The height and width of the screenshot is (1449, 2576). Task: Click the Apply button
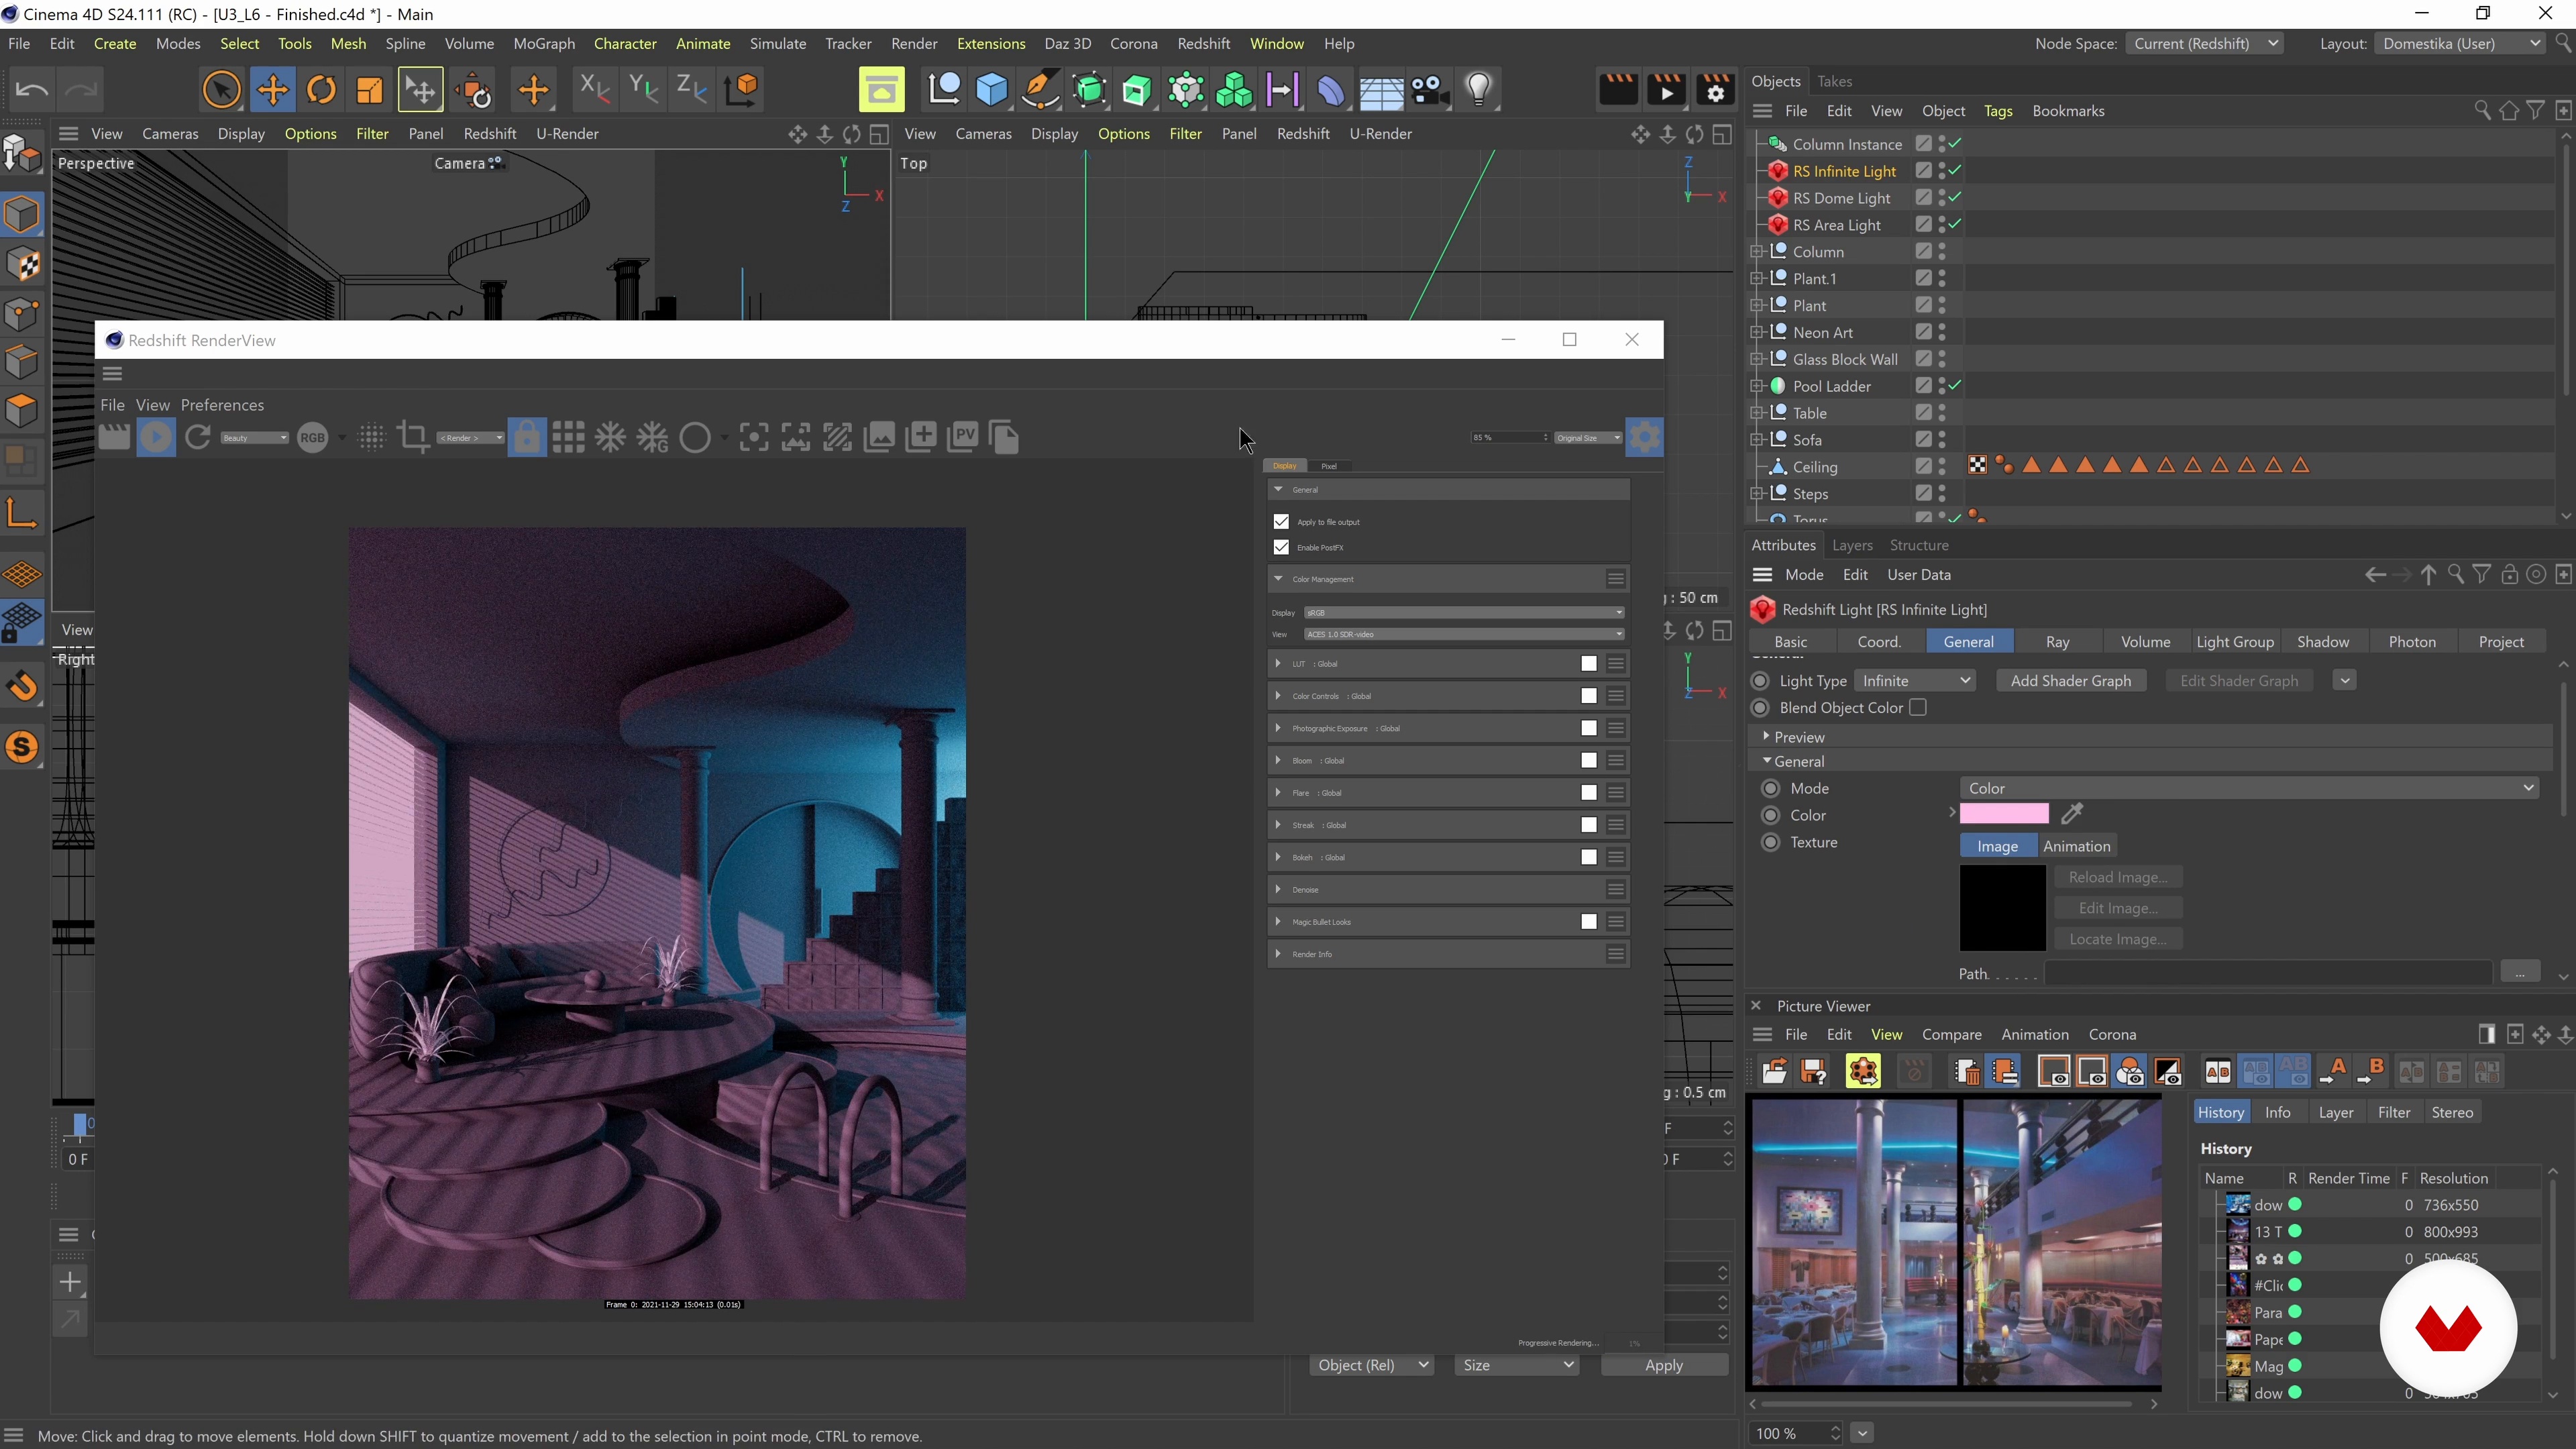pos(1664,1366)
